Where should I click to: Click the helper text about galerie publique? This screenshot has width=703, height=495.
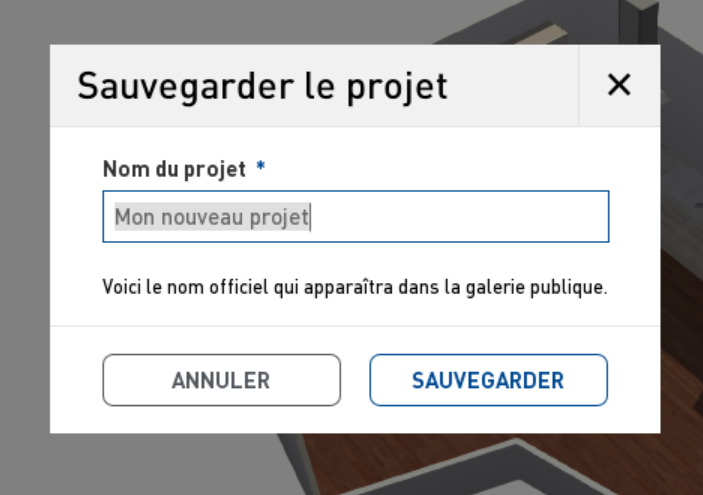[355, 287]
